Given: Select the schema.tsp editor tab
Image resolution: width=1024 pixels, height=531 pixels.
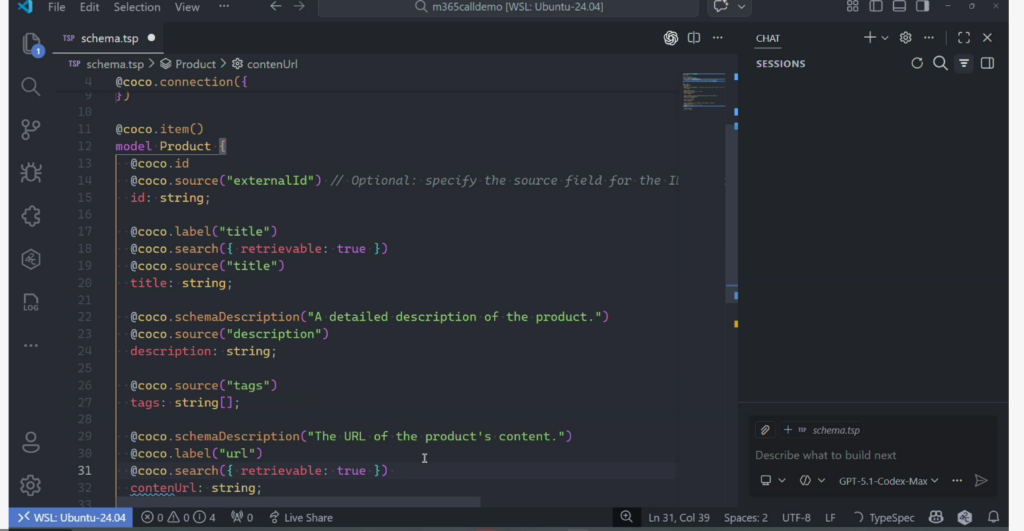Looking at the screenshot, I should coord(109,38).
